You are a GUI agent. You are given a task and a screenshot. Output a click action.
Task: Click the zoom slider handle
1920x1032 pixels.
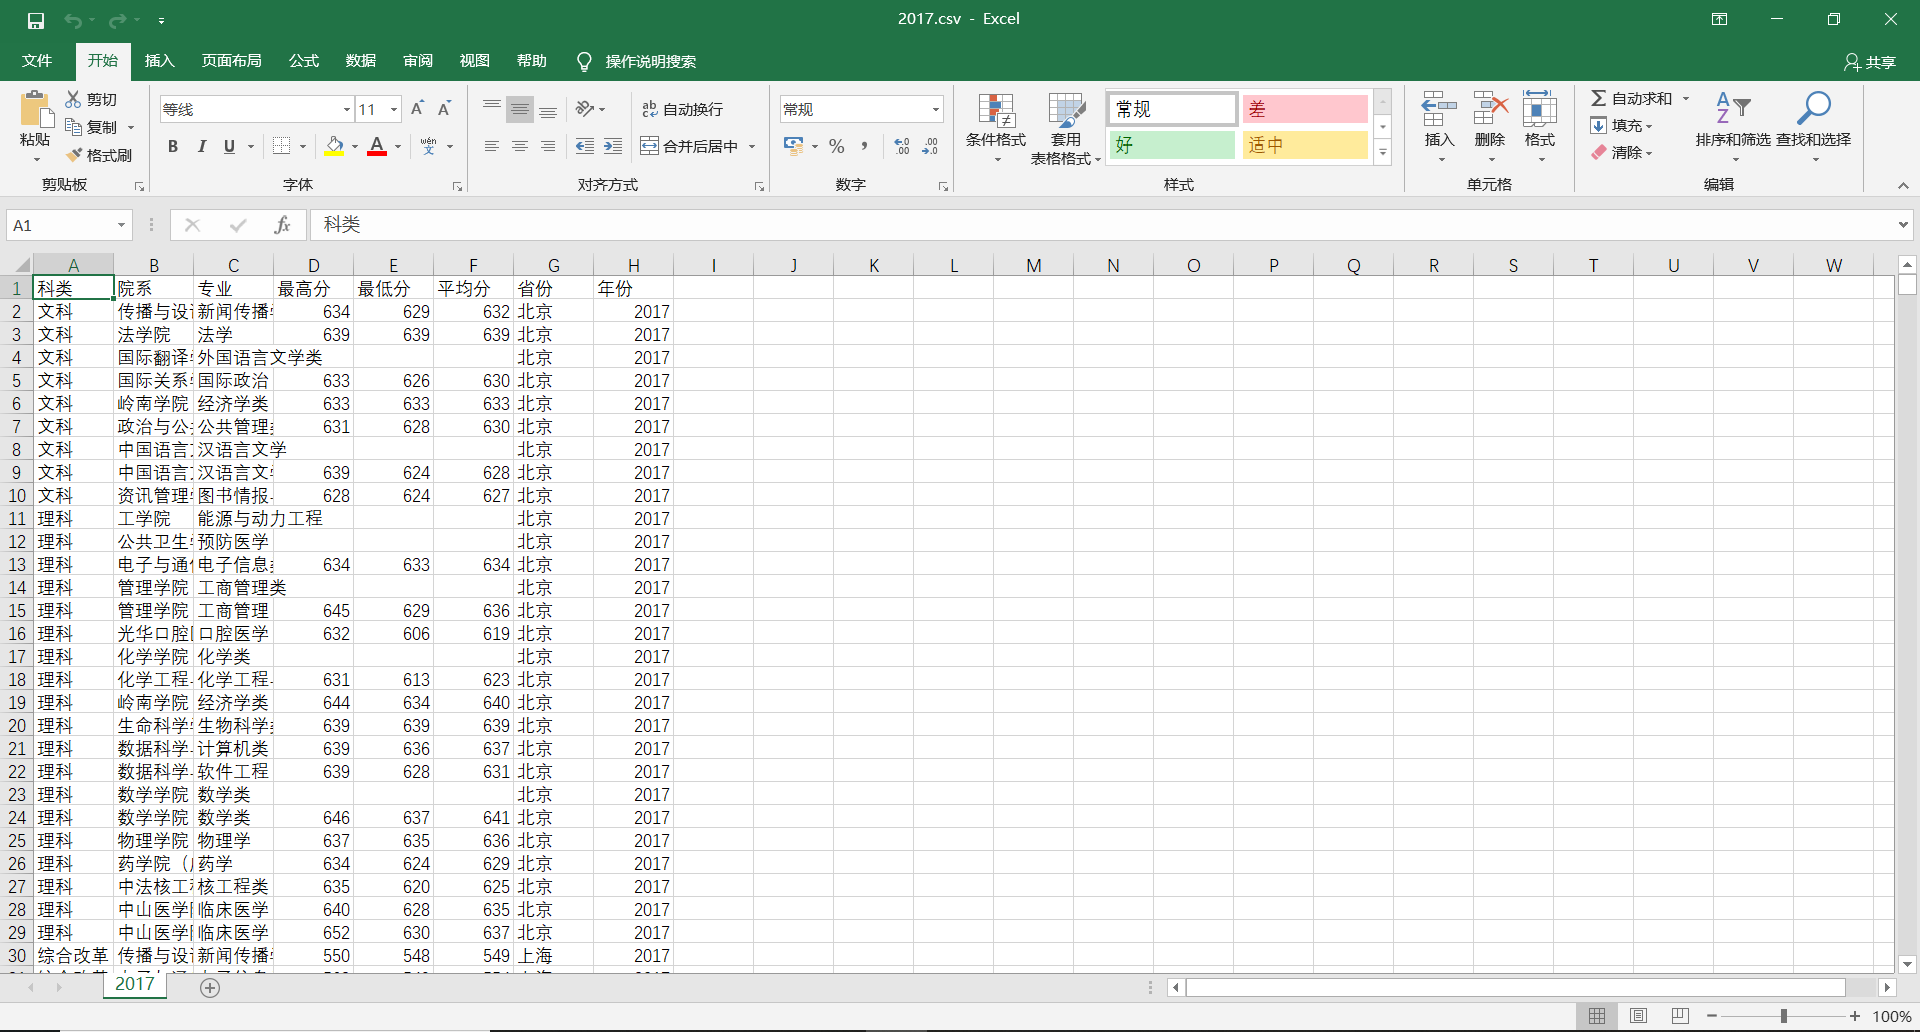(1783, 1016)
